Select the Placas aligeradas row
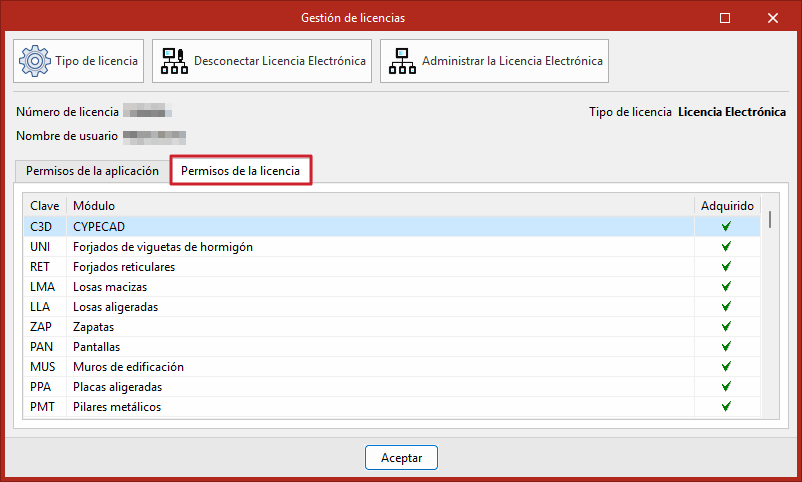The width and height of the screenshot is (802, 482). pyautogui.click(x=392, y=386)
